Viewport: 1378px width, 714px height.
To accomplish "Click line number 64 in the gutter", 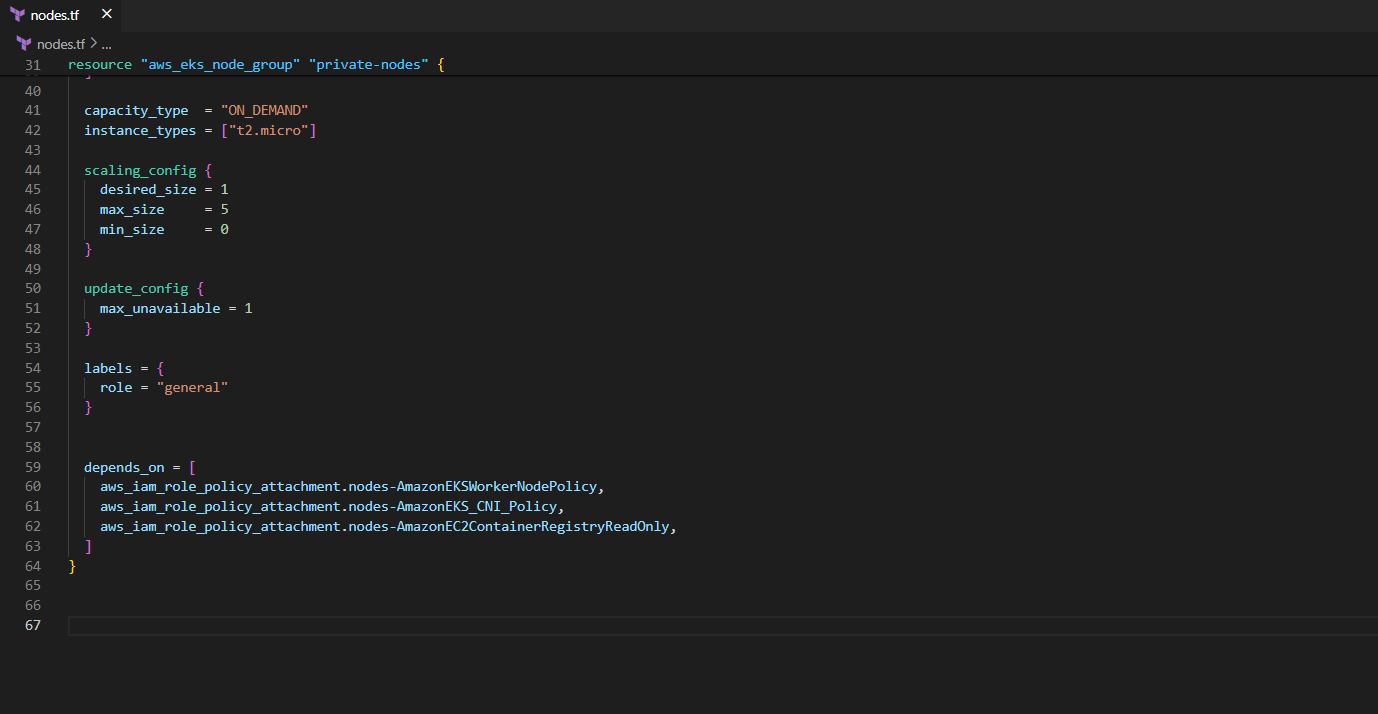I will tap(33, 566).
